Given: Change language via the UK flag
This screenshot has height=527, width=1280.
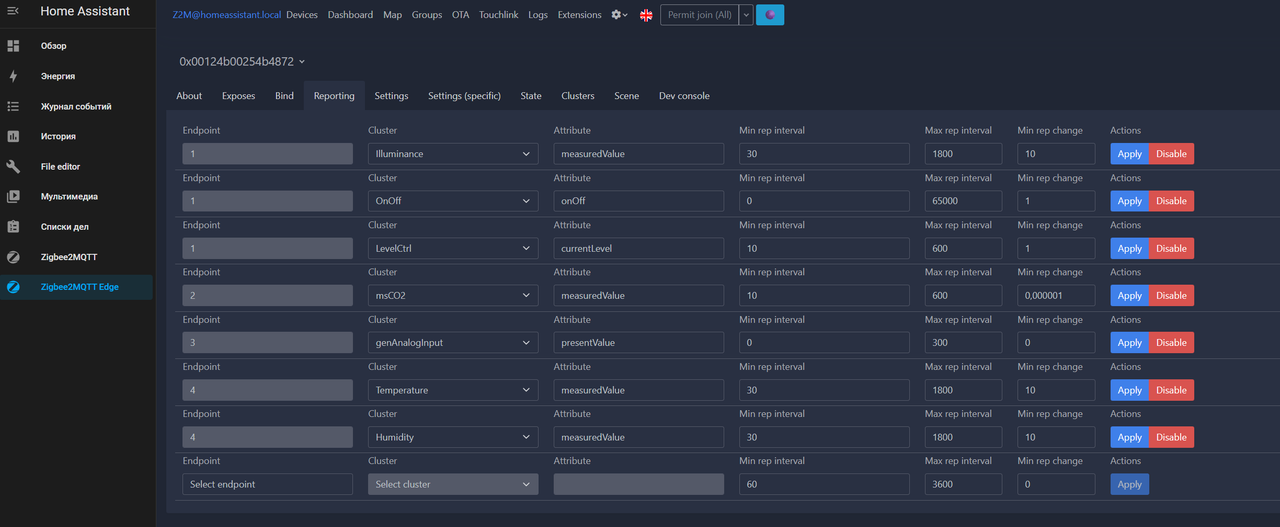Looking at the screenshot, I should point(646,15).
